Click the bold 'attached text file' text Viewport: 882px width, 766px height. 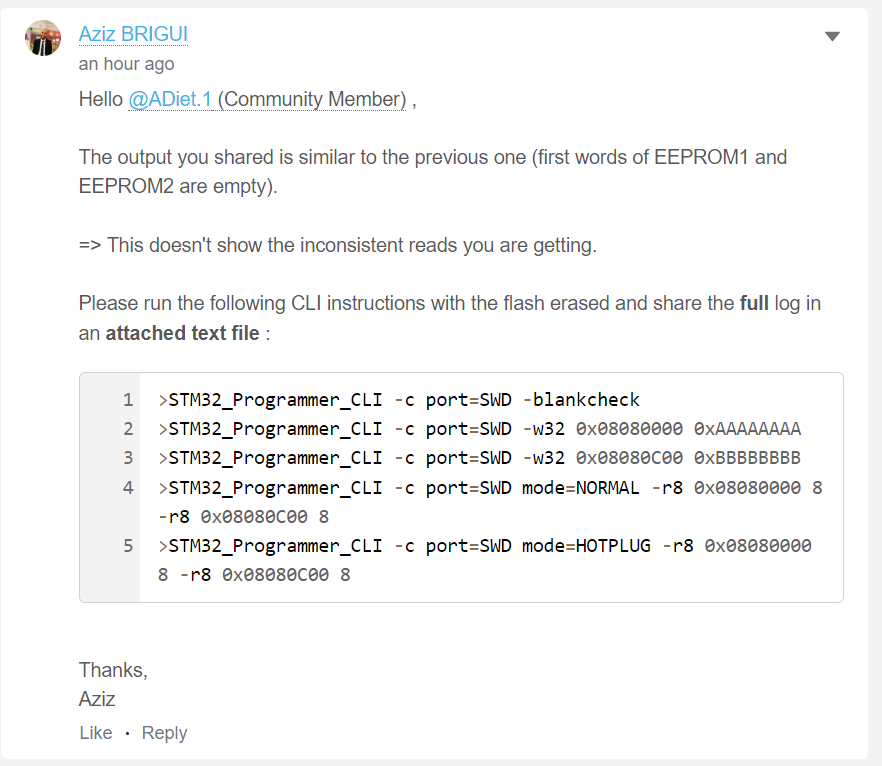point(182,333)
